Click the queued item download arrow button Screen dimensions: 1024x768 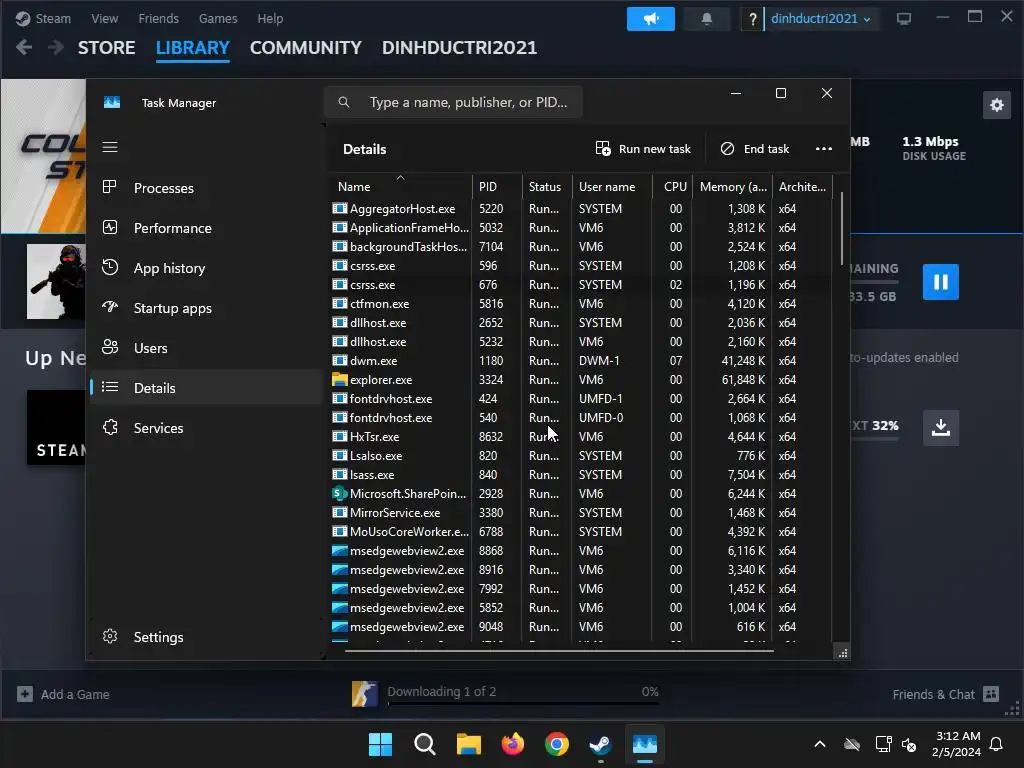(940, 428)
